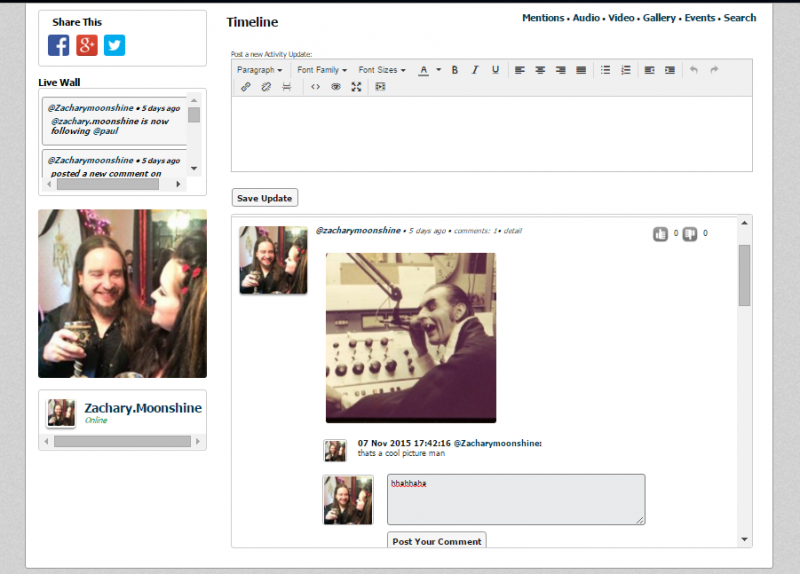Insert page break icon
This screenshot has width=800, height=574.
coord(287,87)
